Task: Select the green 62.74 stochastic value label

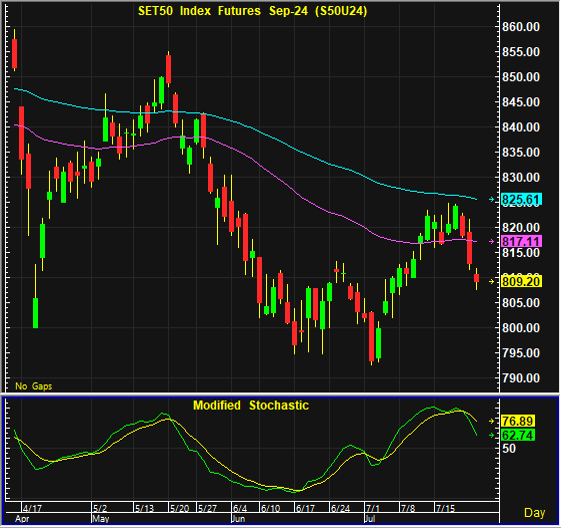Action: 518,435
